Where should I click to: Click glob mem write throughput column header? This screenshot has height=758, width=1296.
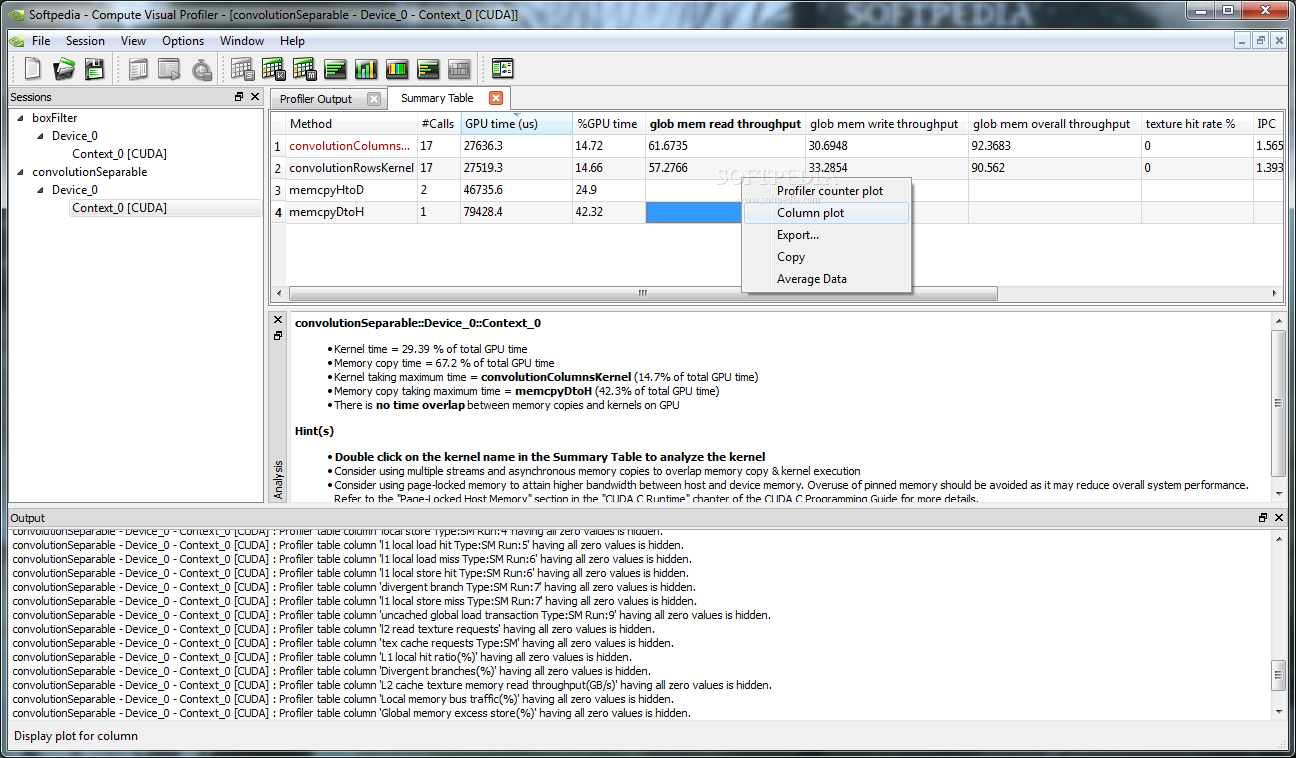coord(886,124)
